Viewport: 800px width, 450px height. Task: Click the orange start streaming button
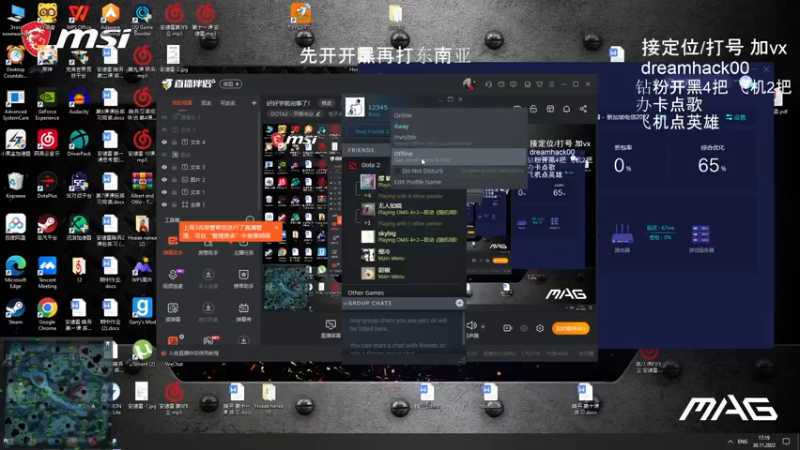coord(570,328)
